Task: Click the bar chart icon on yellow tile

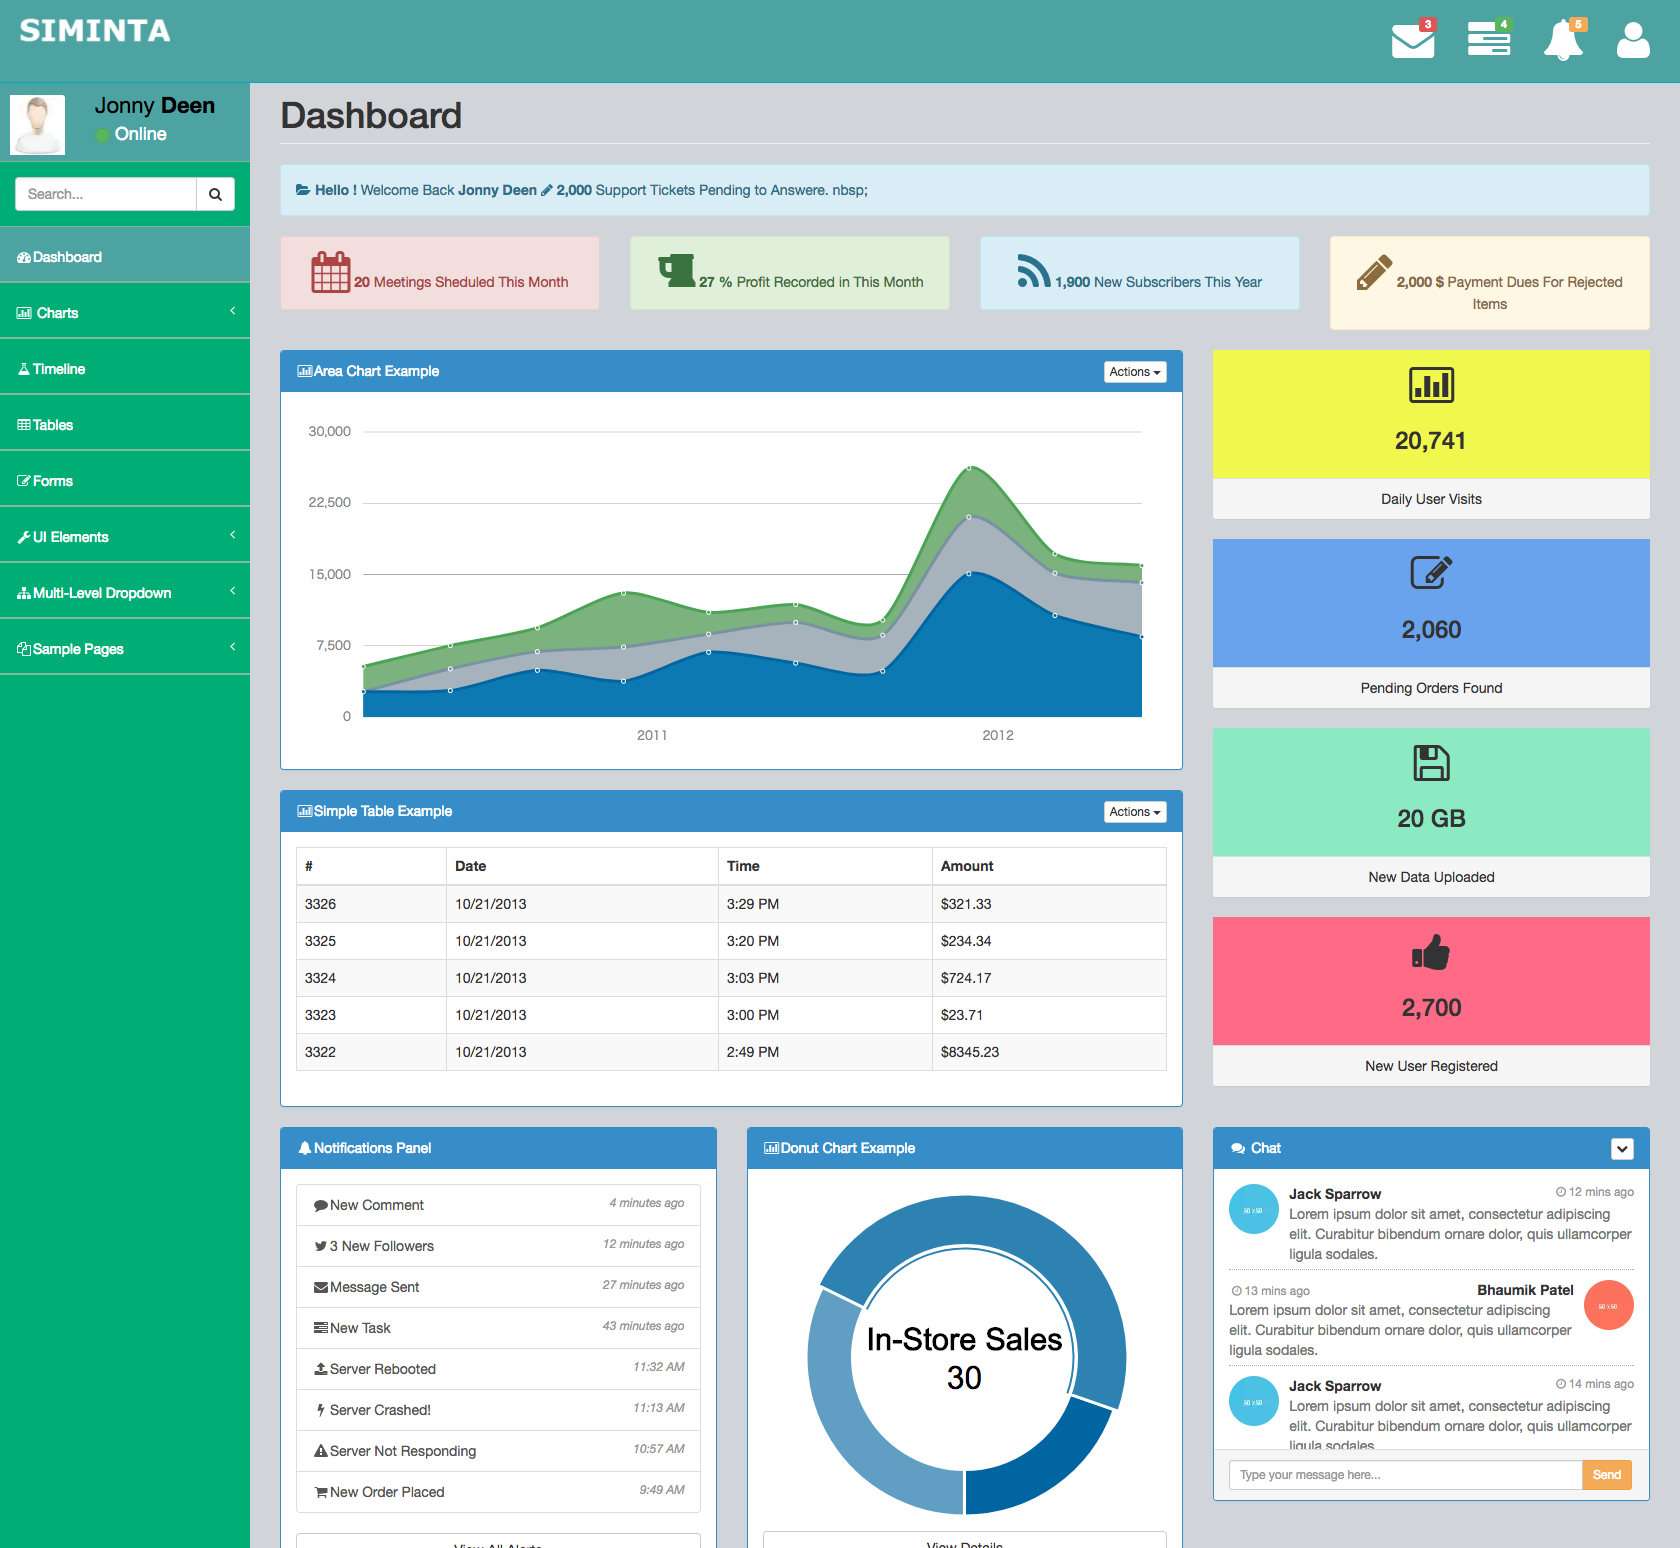Action: point(1431,385)
